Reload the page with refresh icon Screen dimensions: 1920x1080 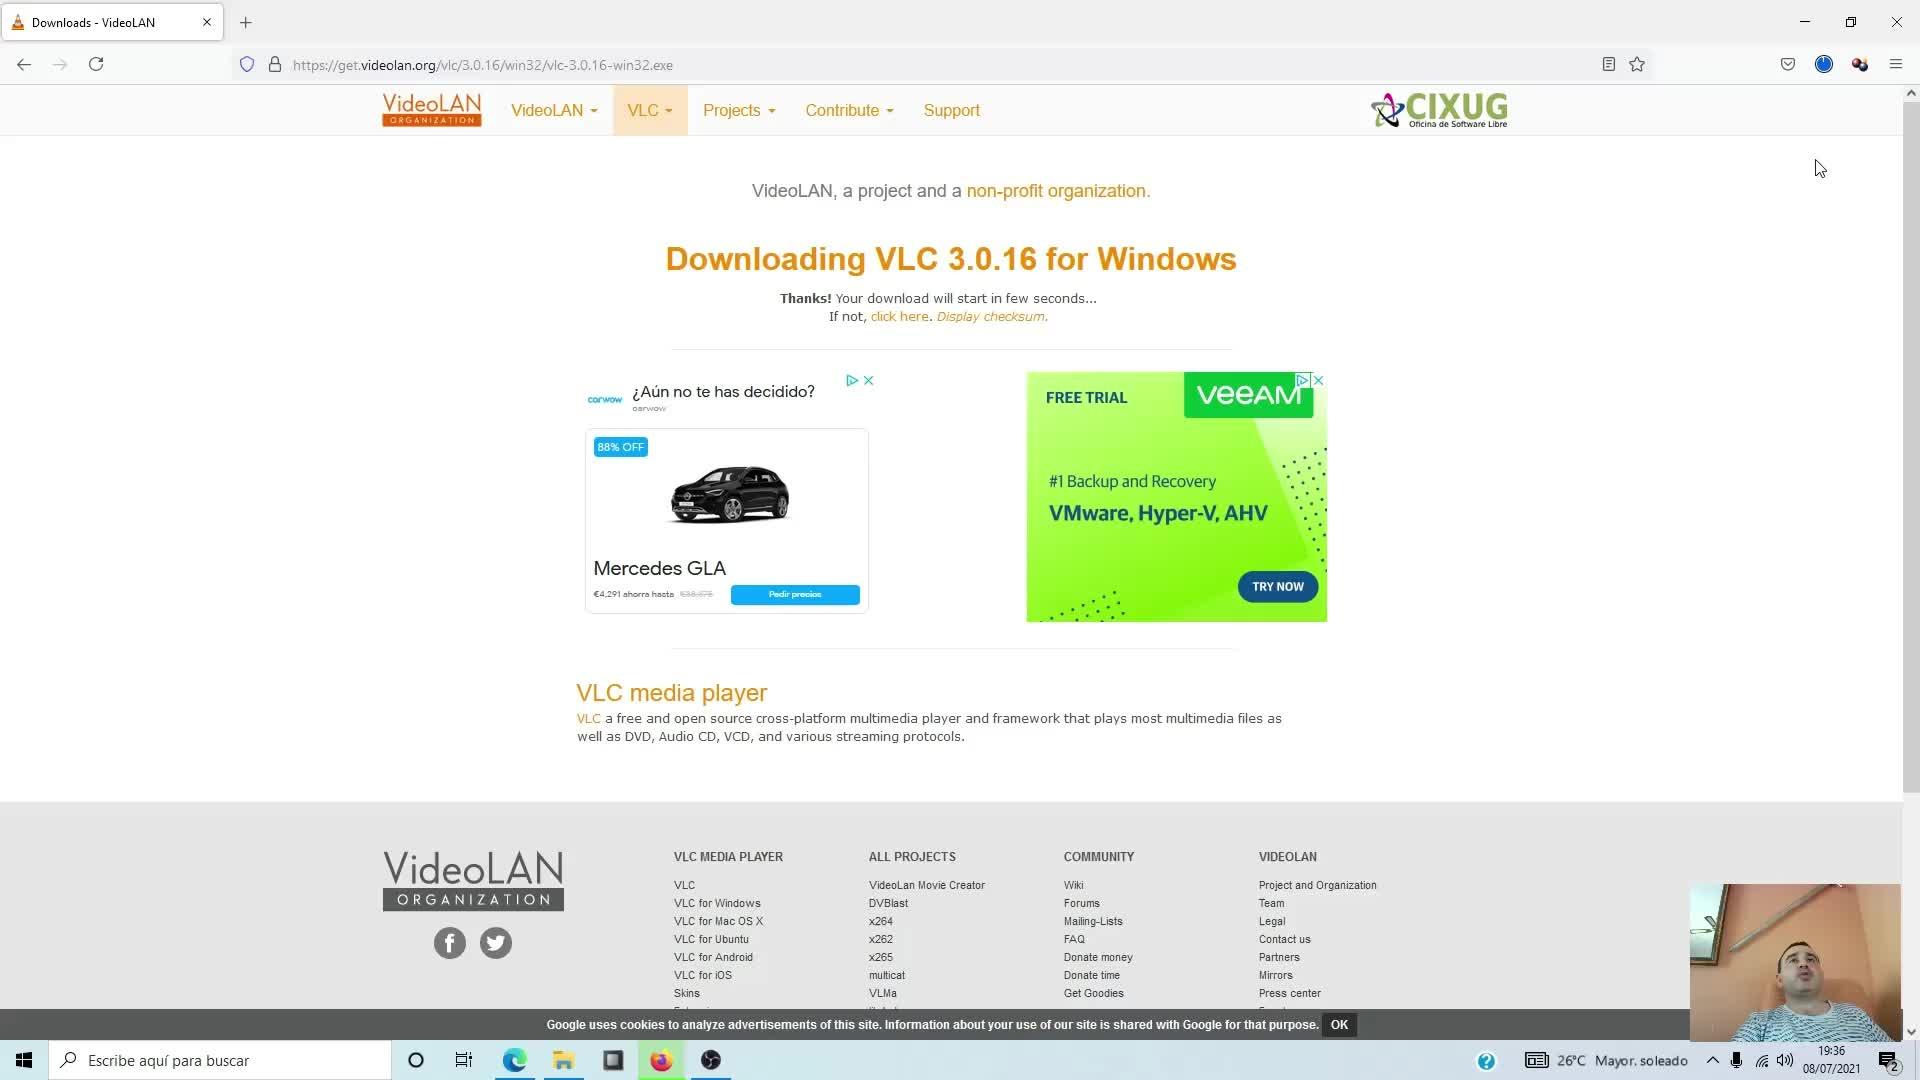click(x=96, y=65)
